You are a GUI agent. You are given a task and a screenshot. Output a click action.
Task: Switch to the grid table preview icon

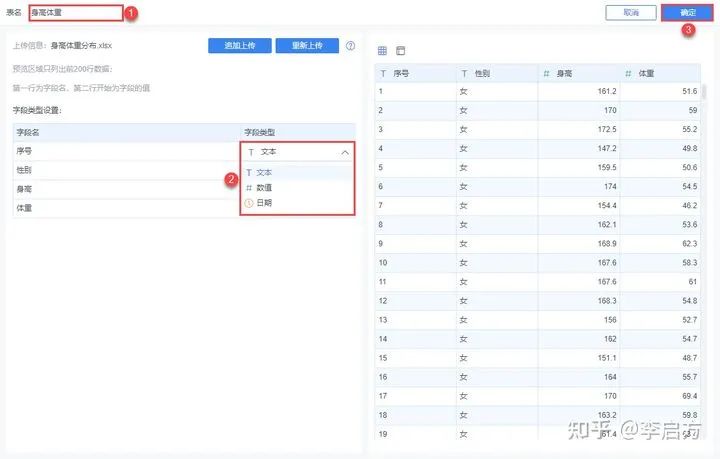(382, 50)
